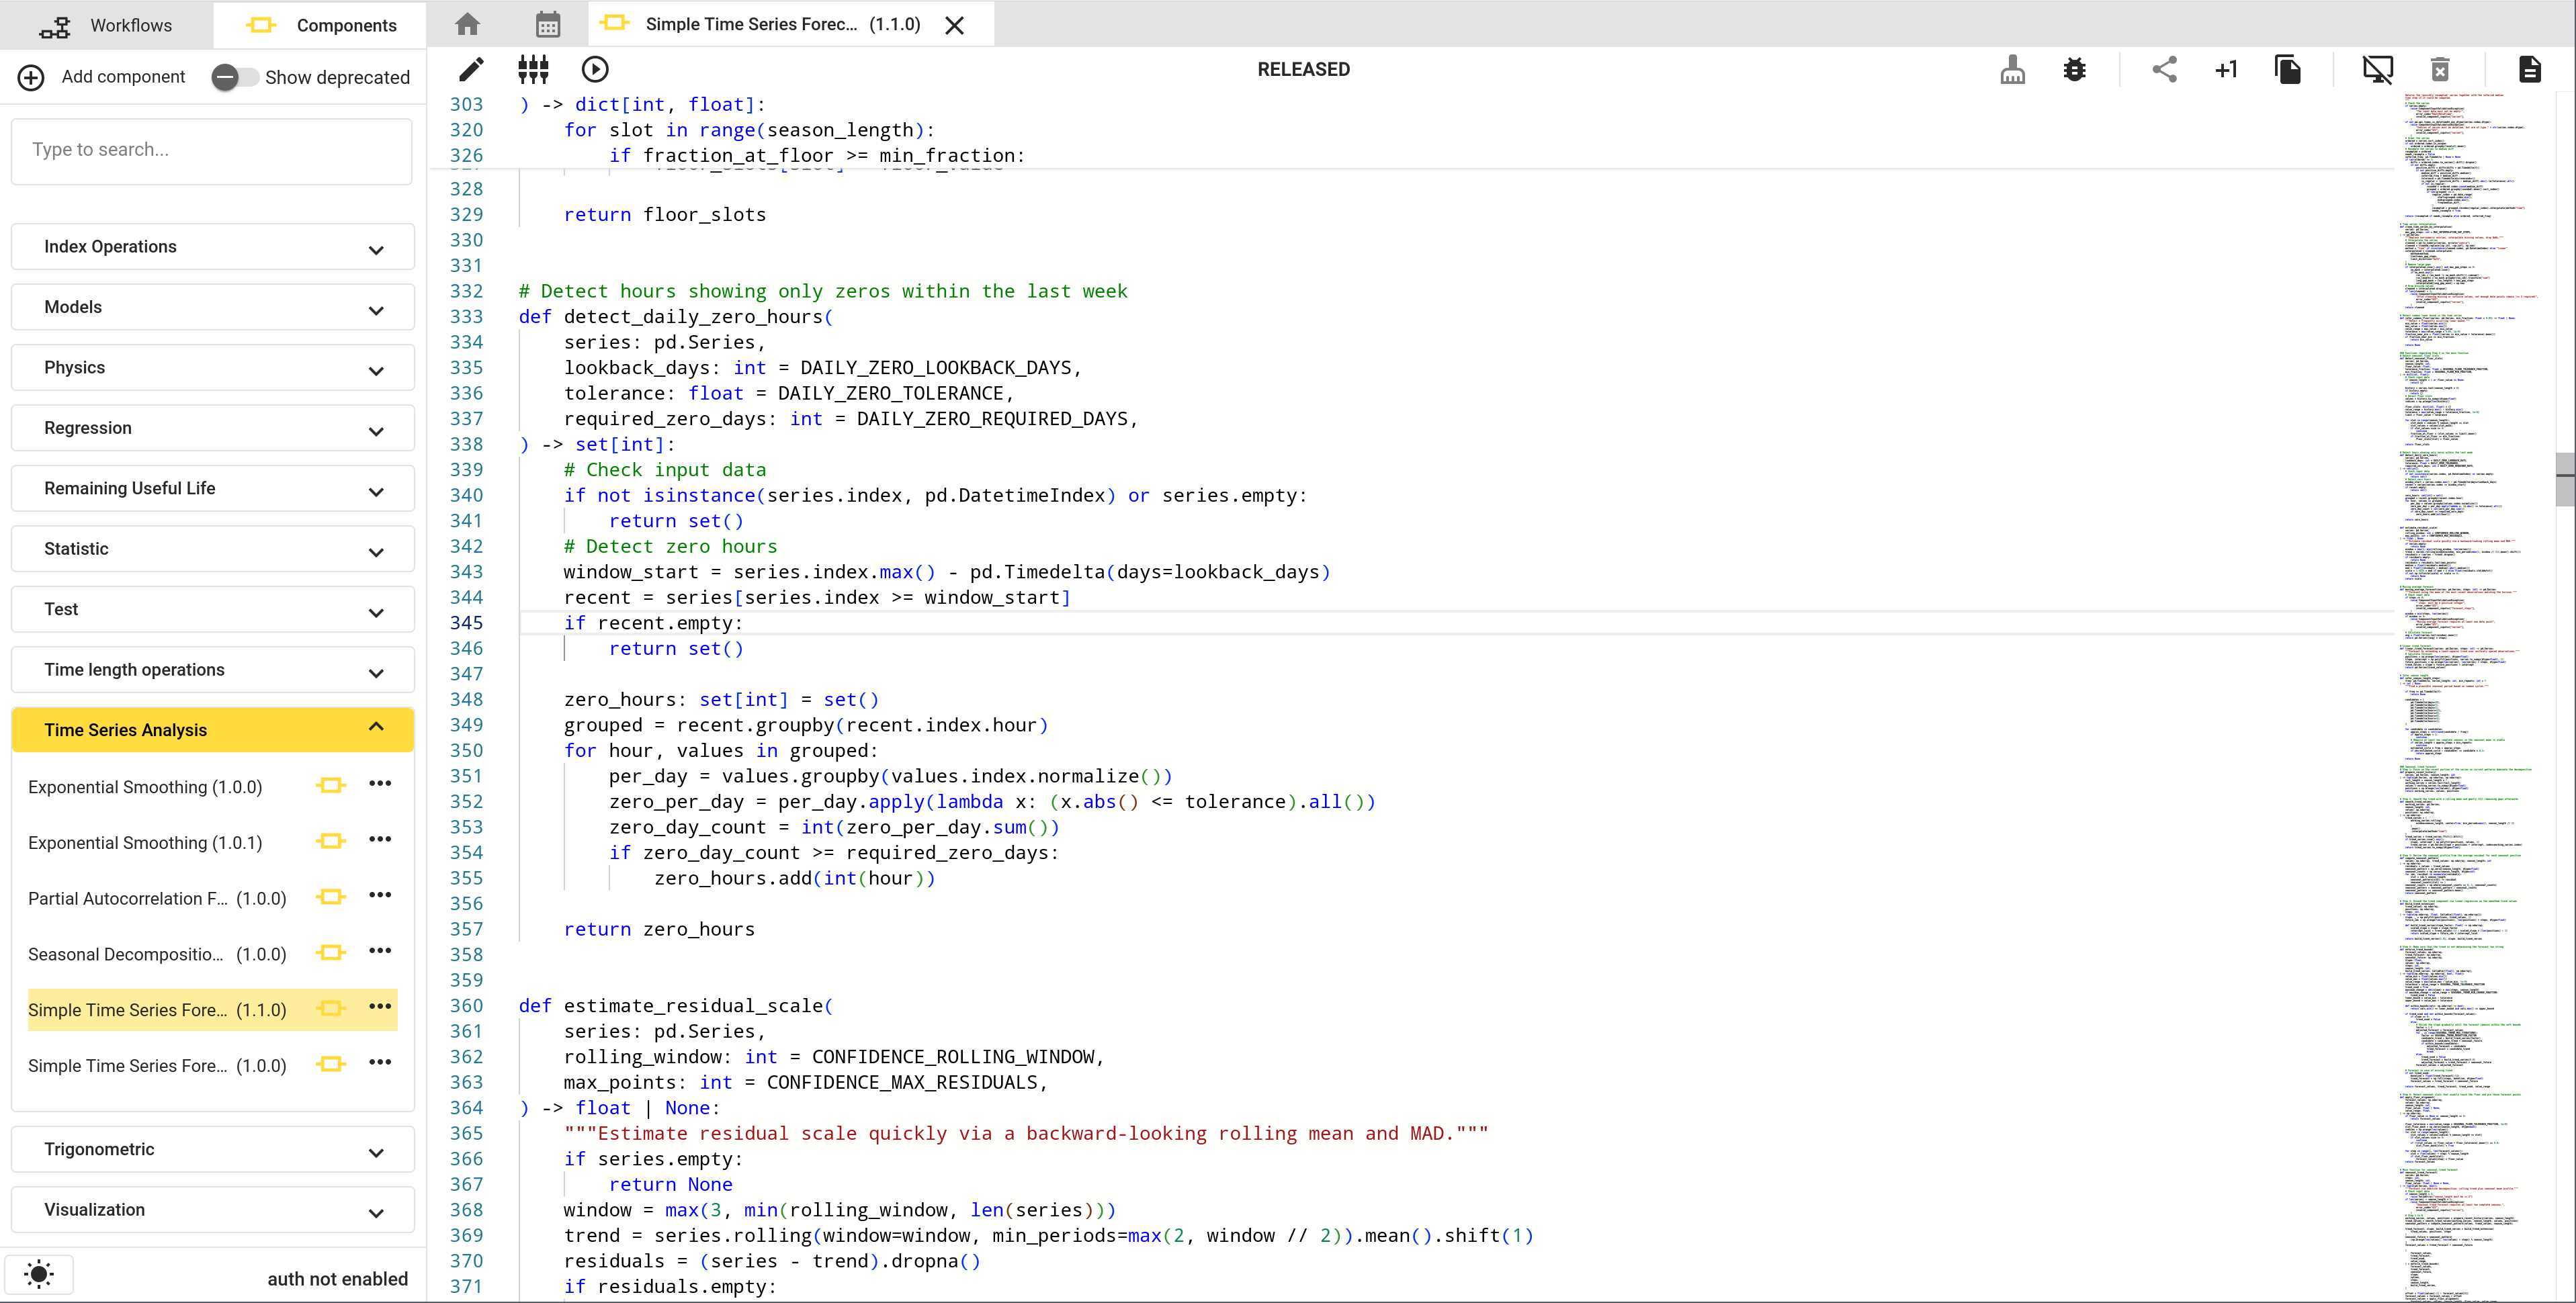The image size is (2576, 1303).
Task: Click the Add component plus icon
Action: (31, 77)
